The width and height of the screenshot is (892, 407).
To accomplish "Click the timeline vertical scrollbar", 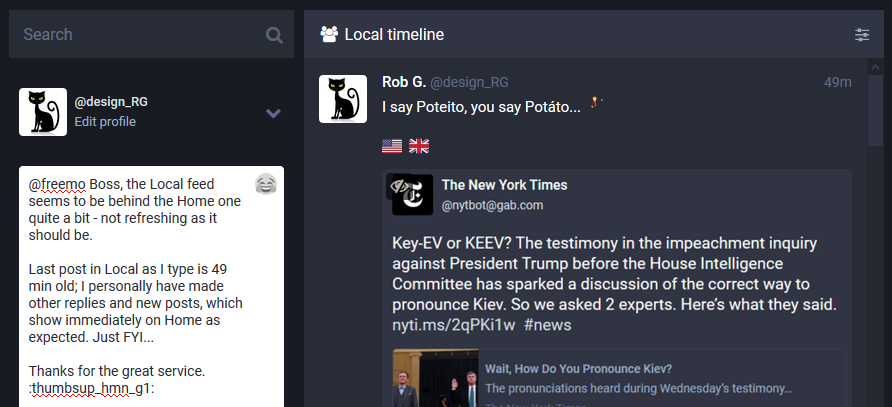I will [x=874, y=110].
